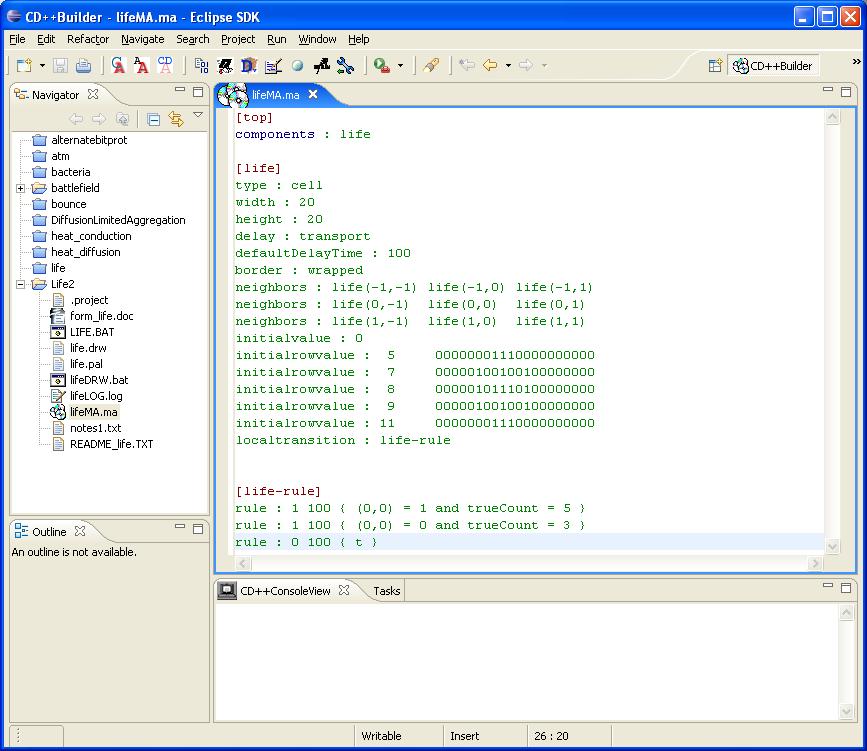Click the Navigator Up one level icon
Viewport: 867px width, 751px height.
(122, 119)
